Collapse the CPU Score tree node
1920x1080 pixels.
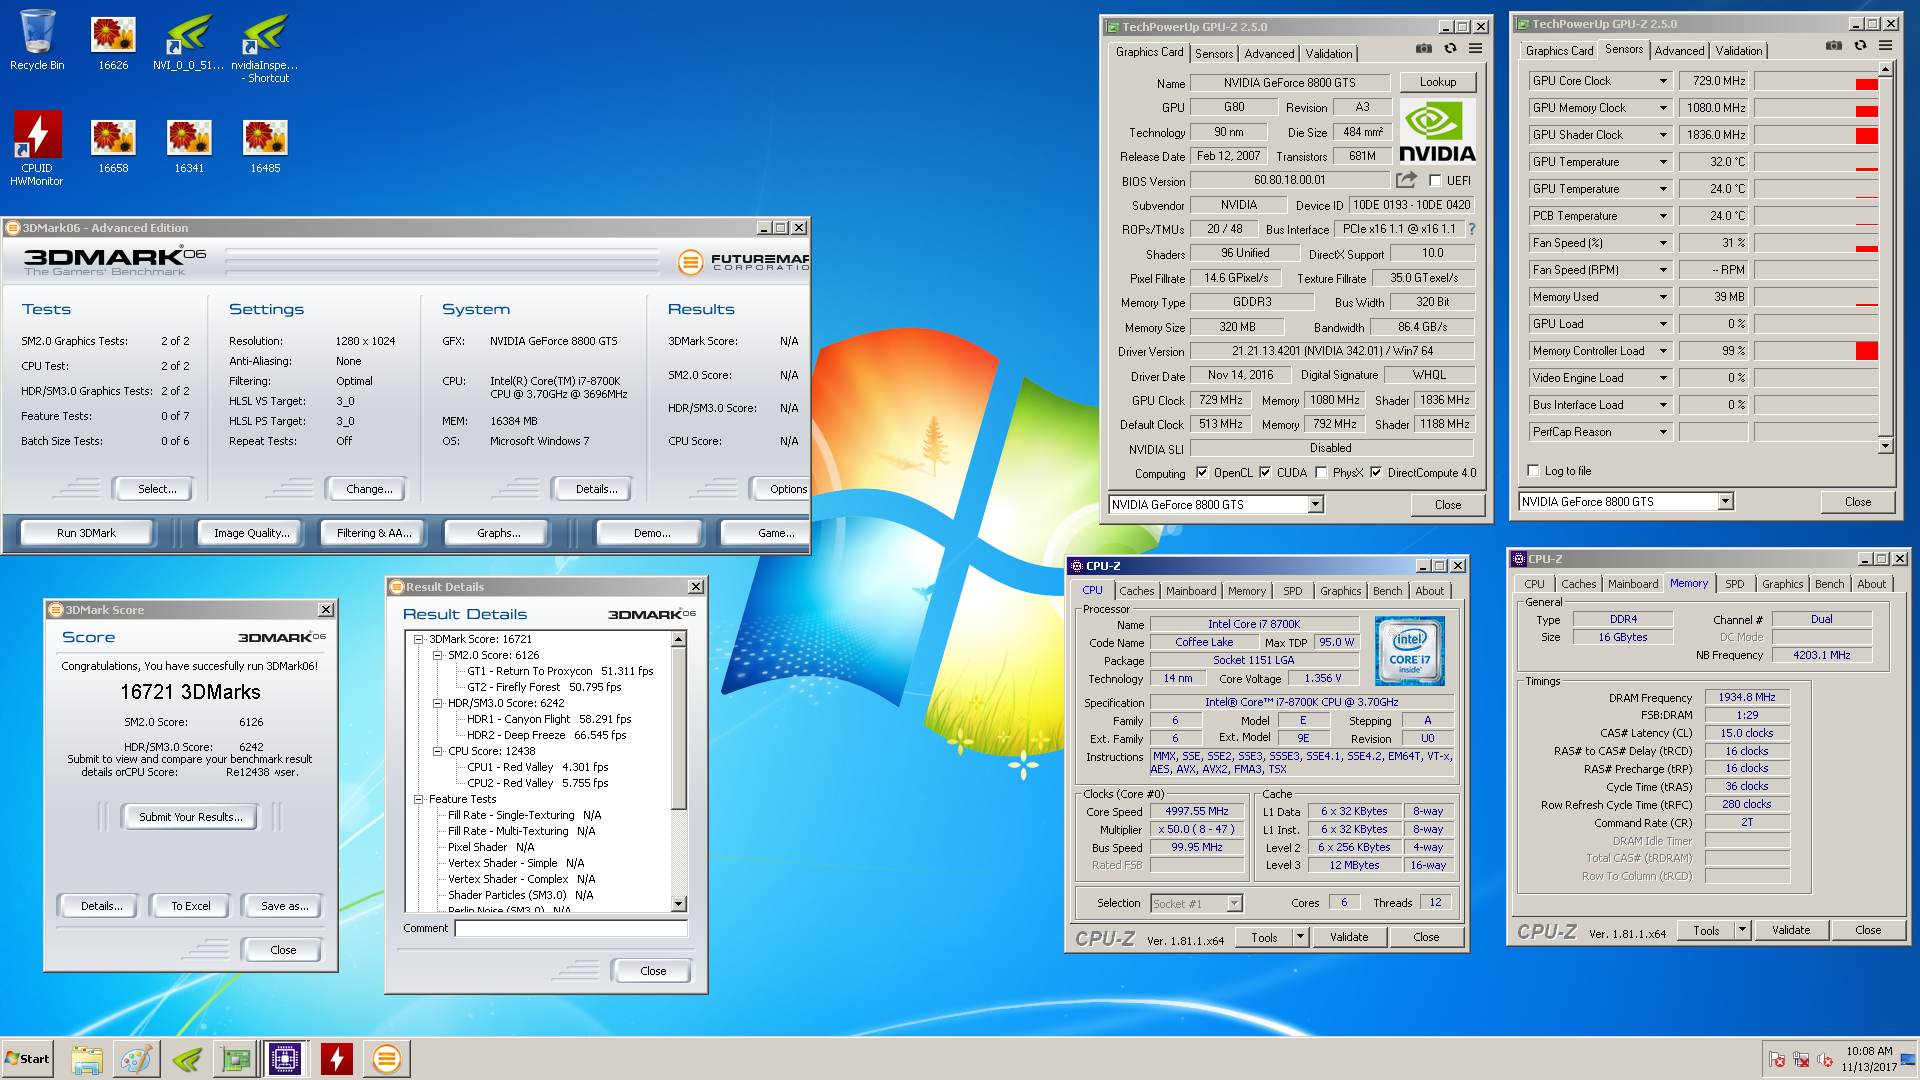(x=438, y=751)
